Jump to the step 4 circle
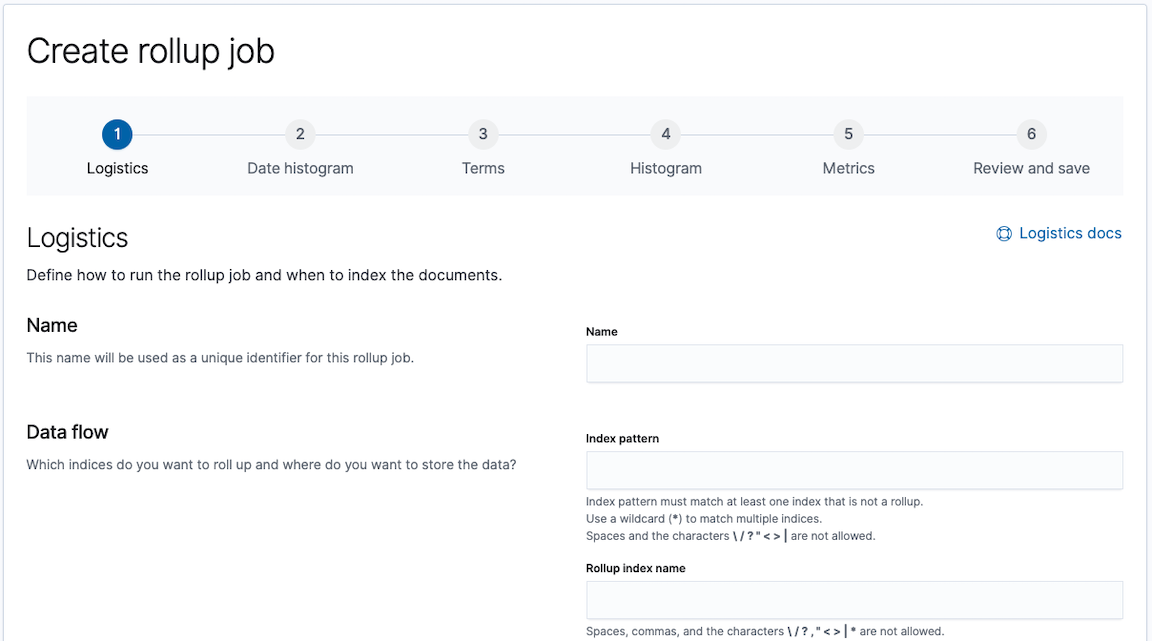The width and height of the screenshot is (1152, 641). point(666,134)
